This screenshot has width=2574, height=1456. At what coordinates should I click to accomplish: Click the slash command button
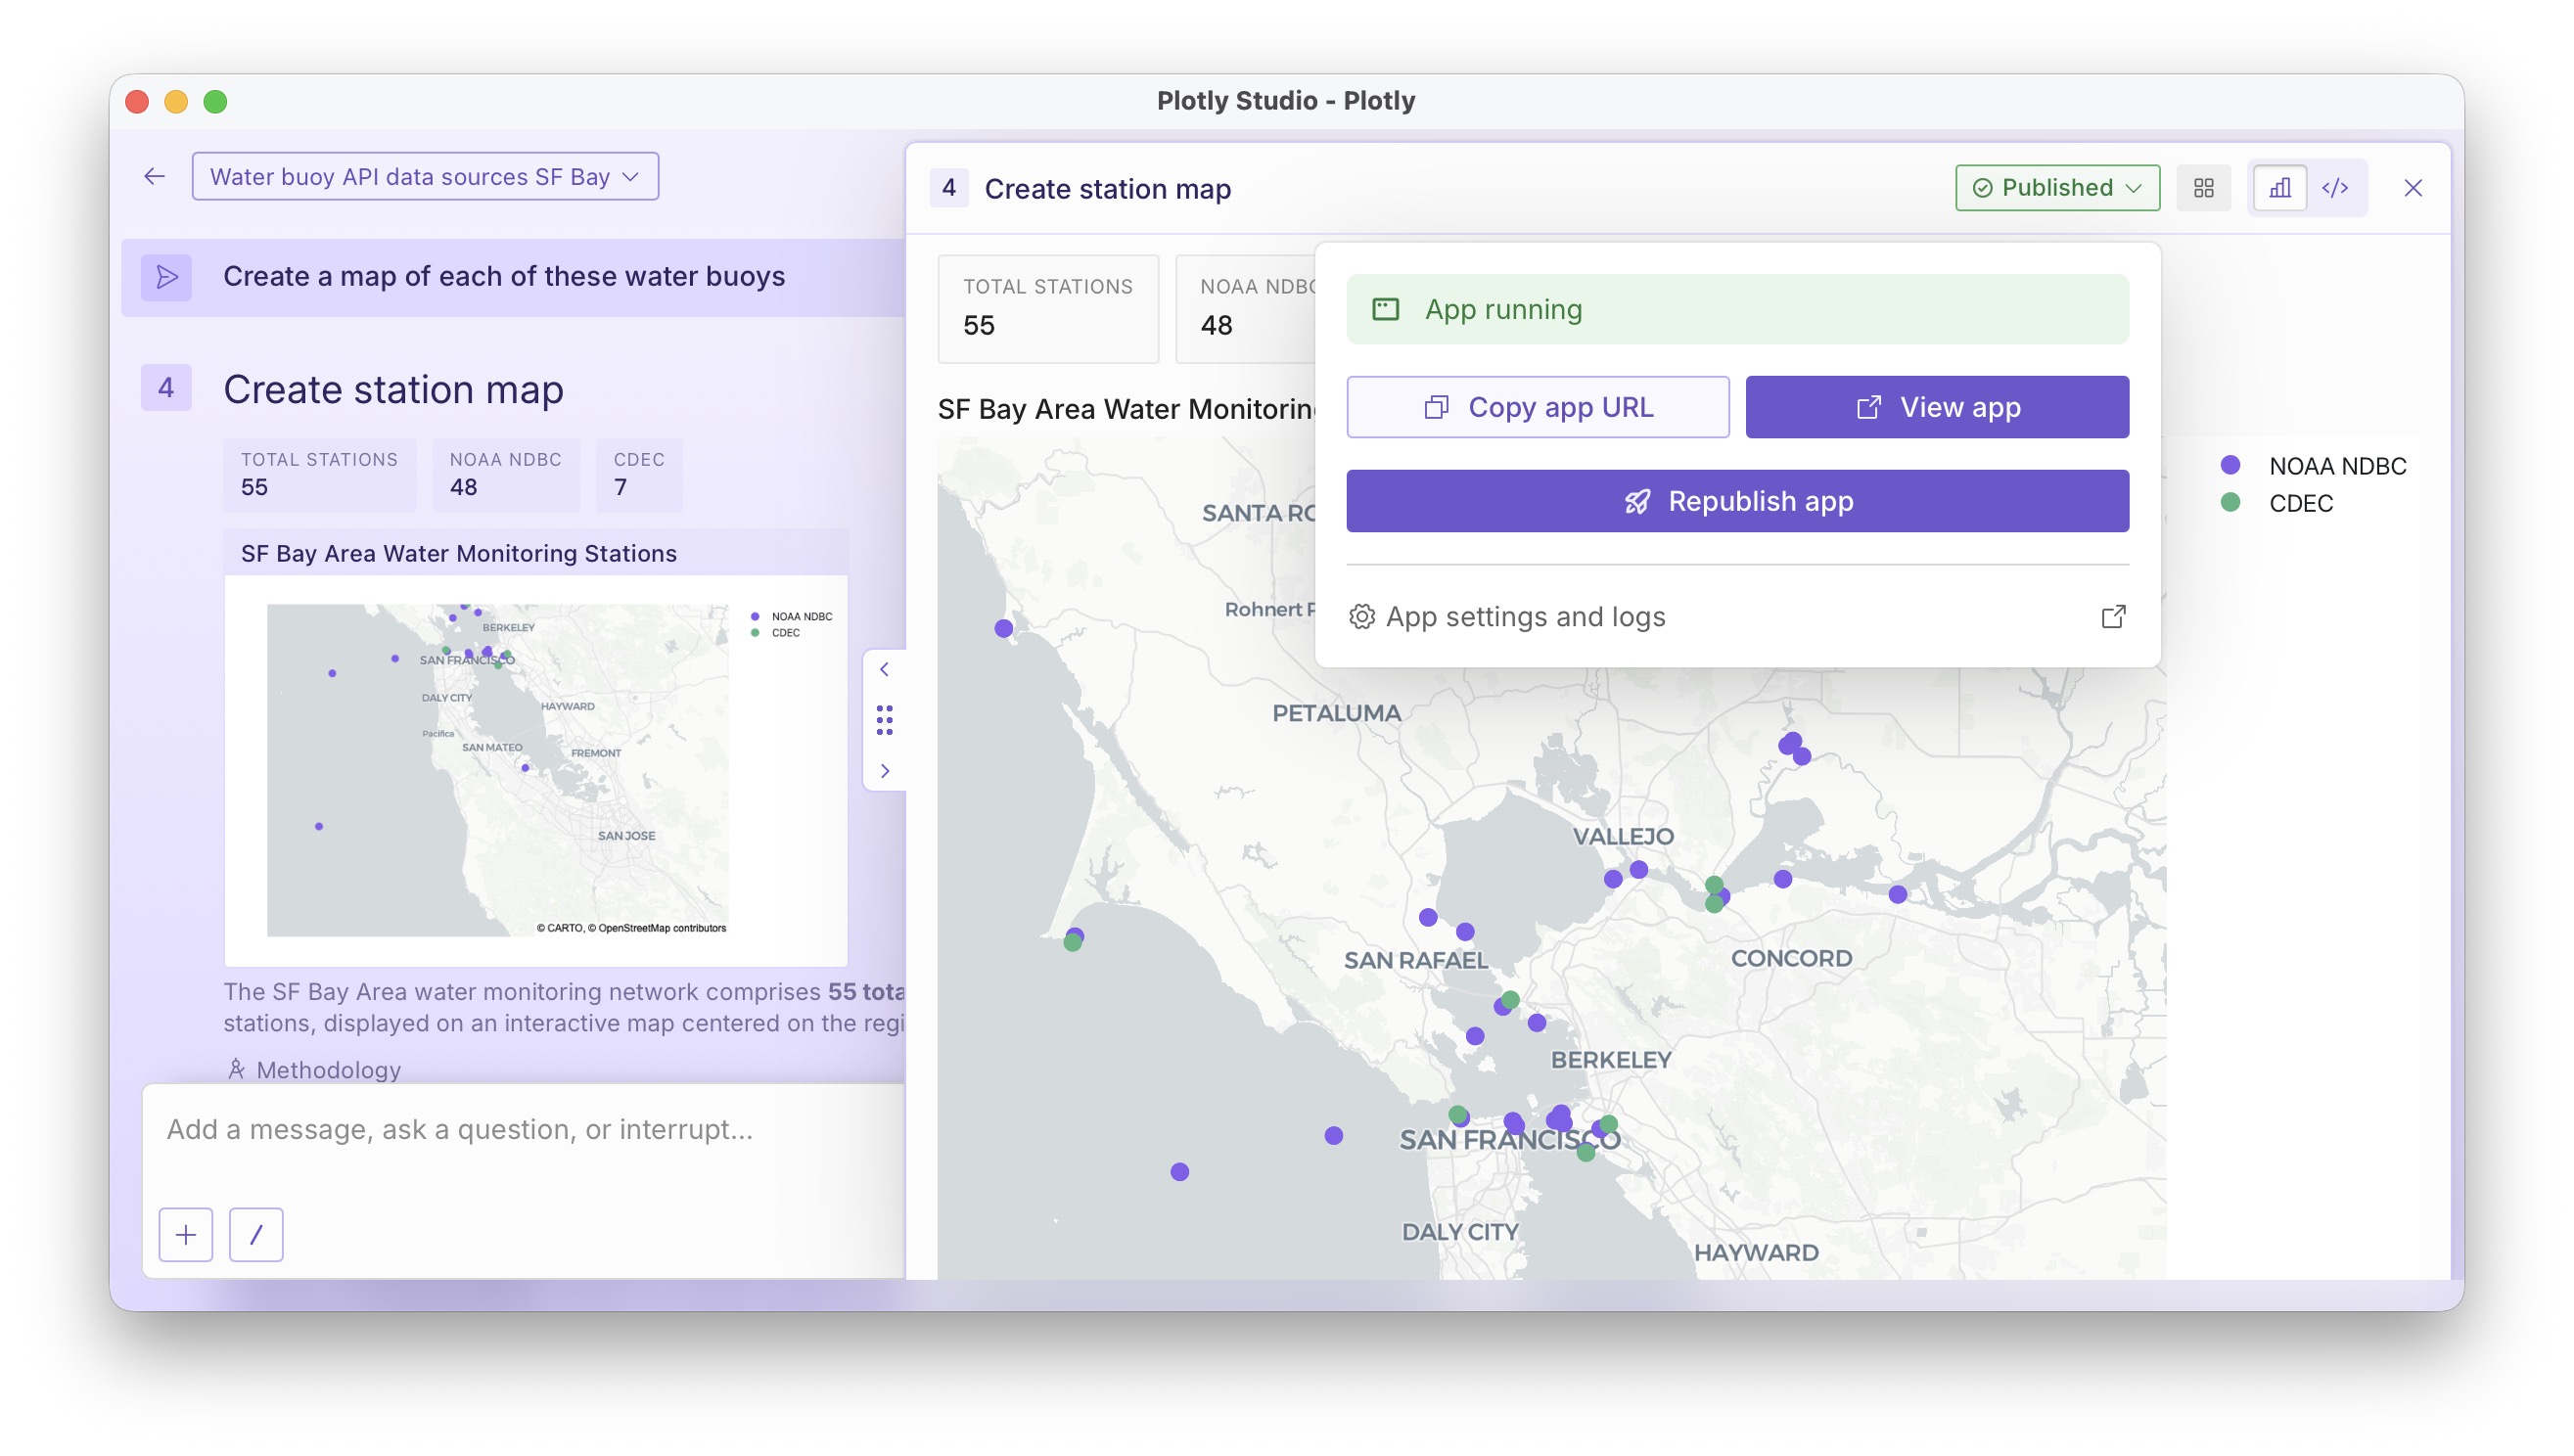[256, 1235]
